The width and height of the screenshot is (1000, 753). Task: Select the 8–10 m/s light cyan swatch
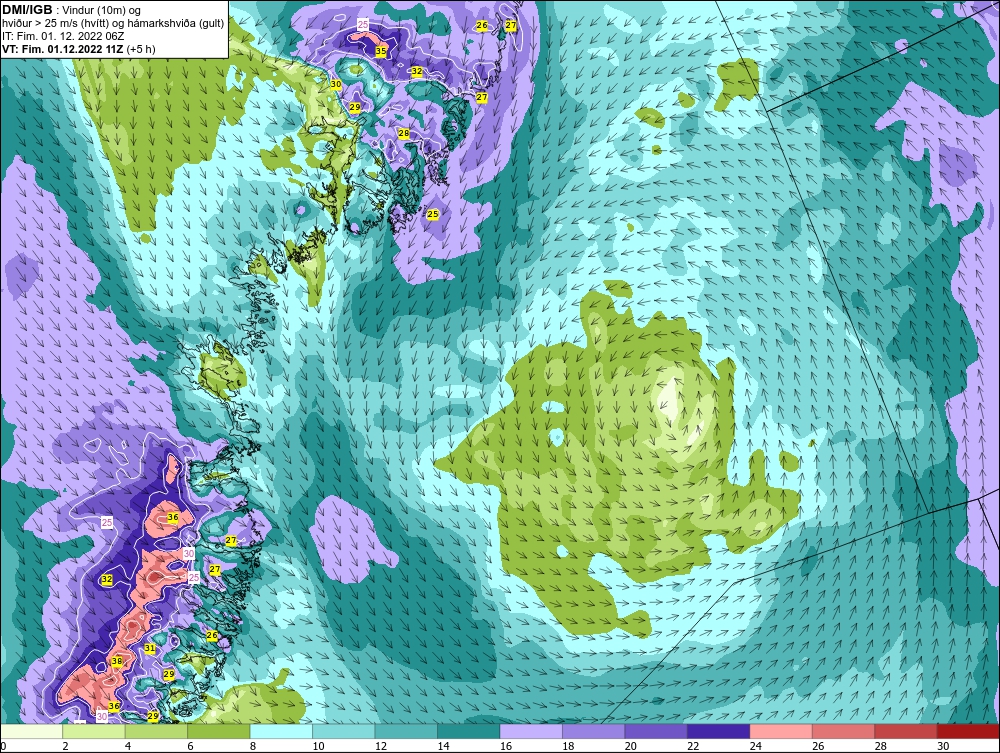[281, 731]
